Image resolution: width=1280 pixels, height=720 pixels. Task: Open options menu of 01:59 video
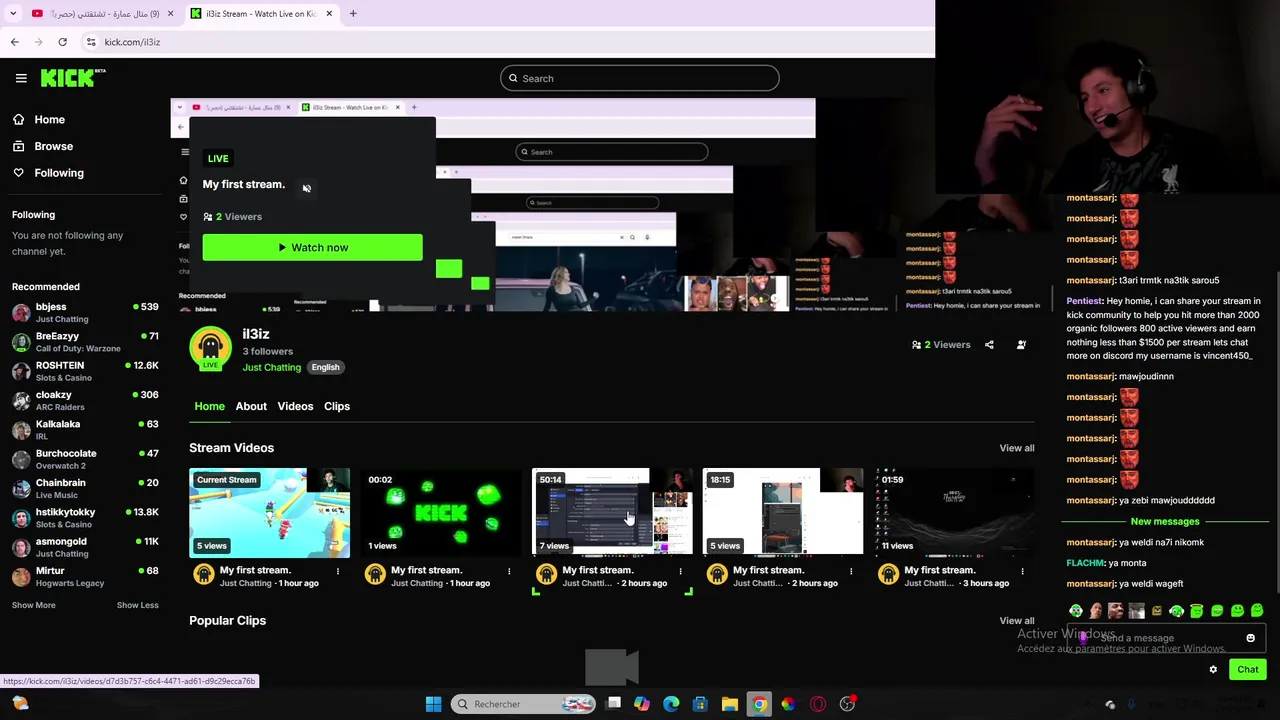pos(1022,572)
